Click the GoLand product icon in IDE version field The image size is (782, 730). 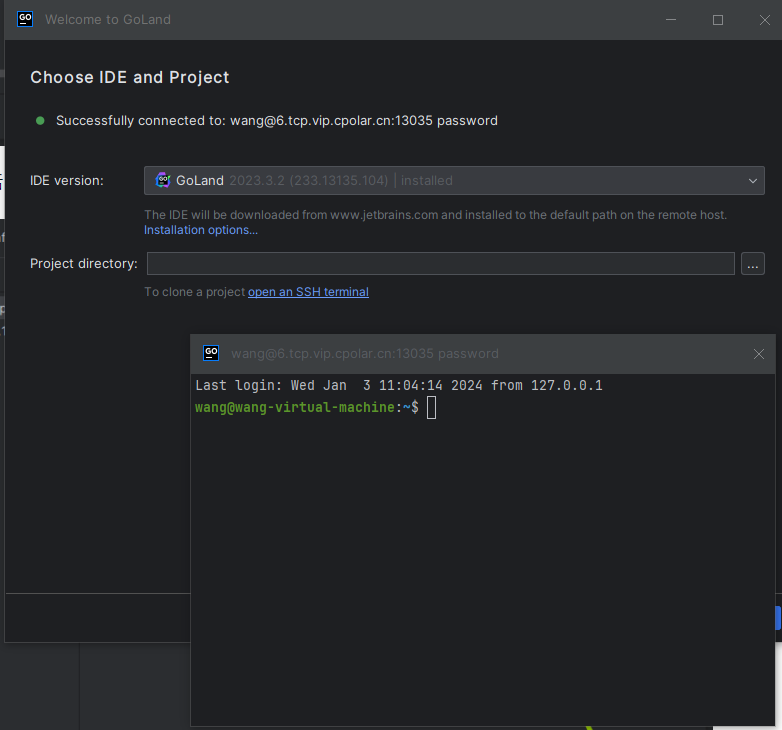point(163,180)
